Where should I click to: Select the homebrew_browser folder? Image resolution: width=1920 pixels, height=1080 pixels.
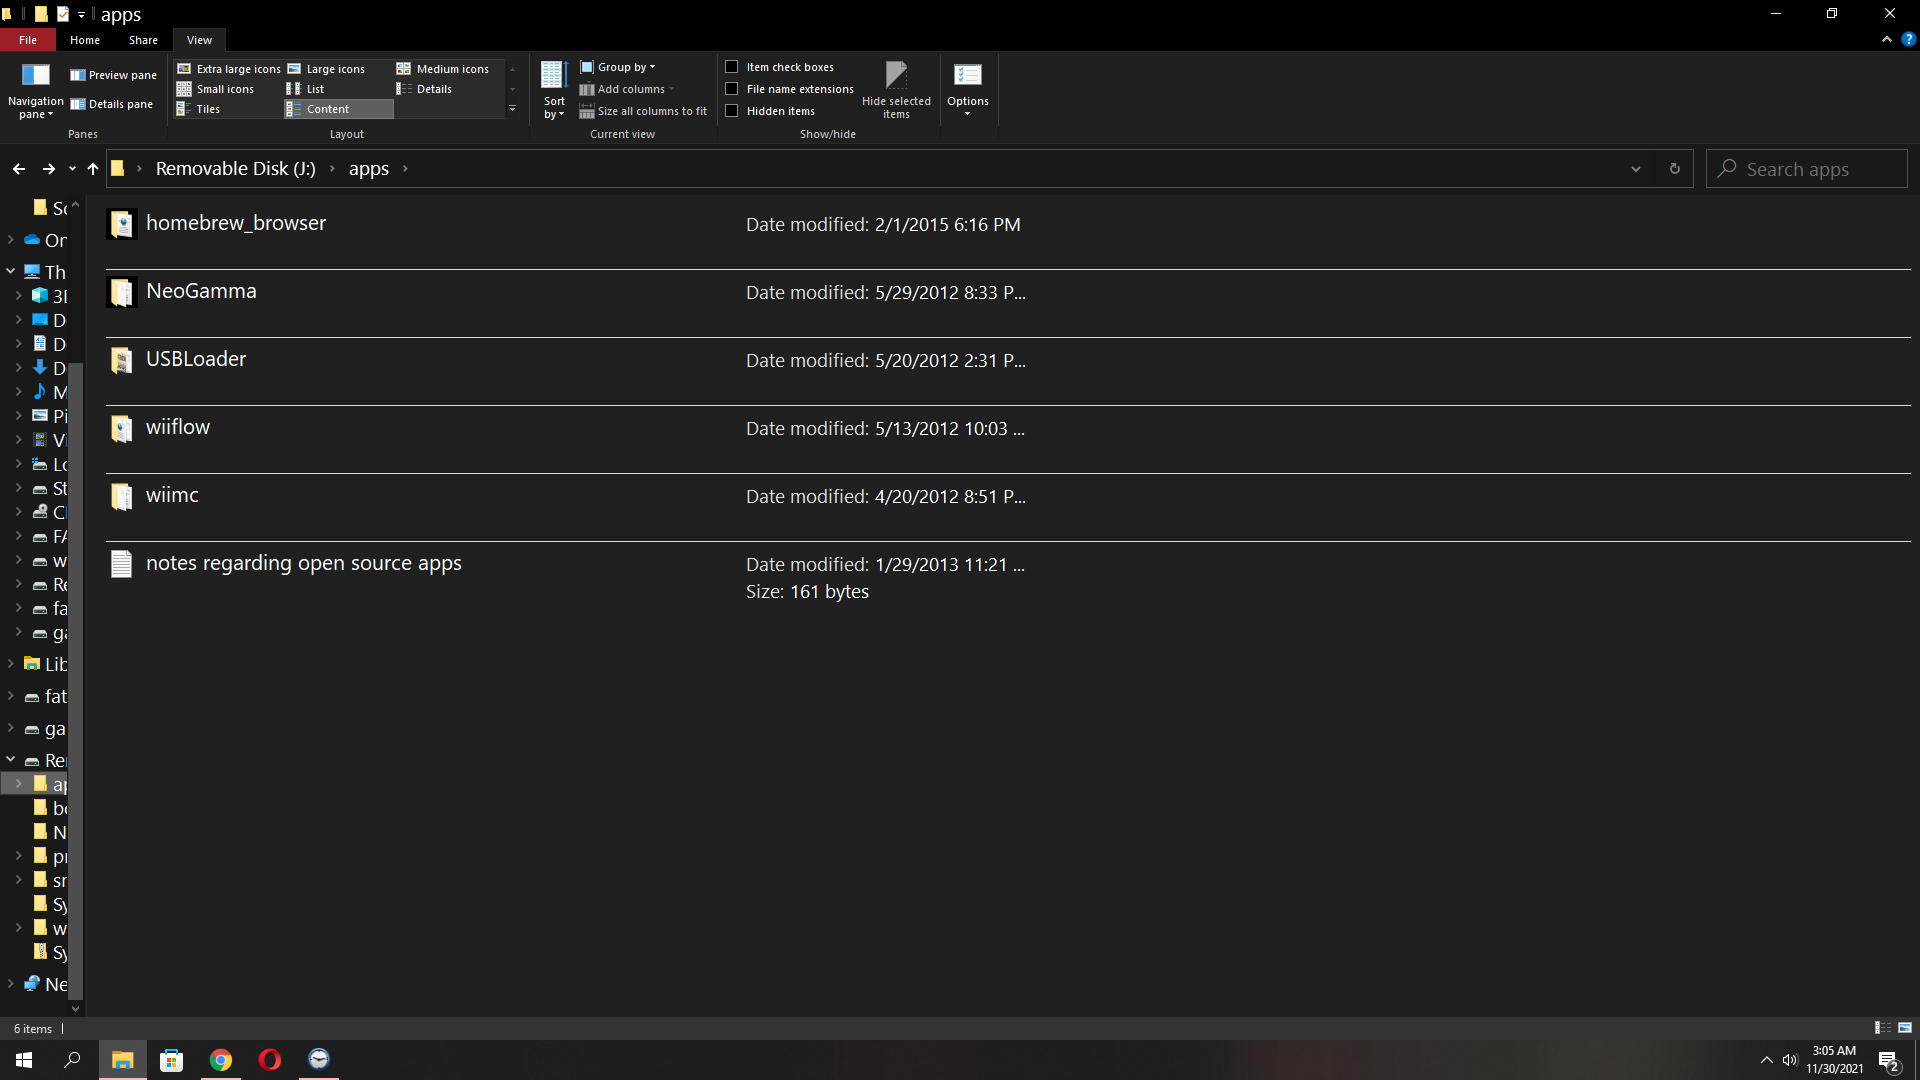point(1008,235)
